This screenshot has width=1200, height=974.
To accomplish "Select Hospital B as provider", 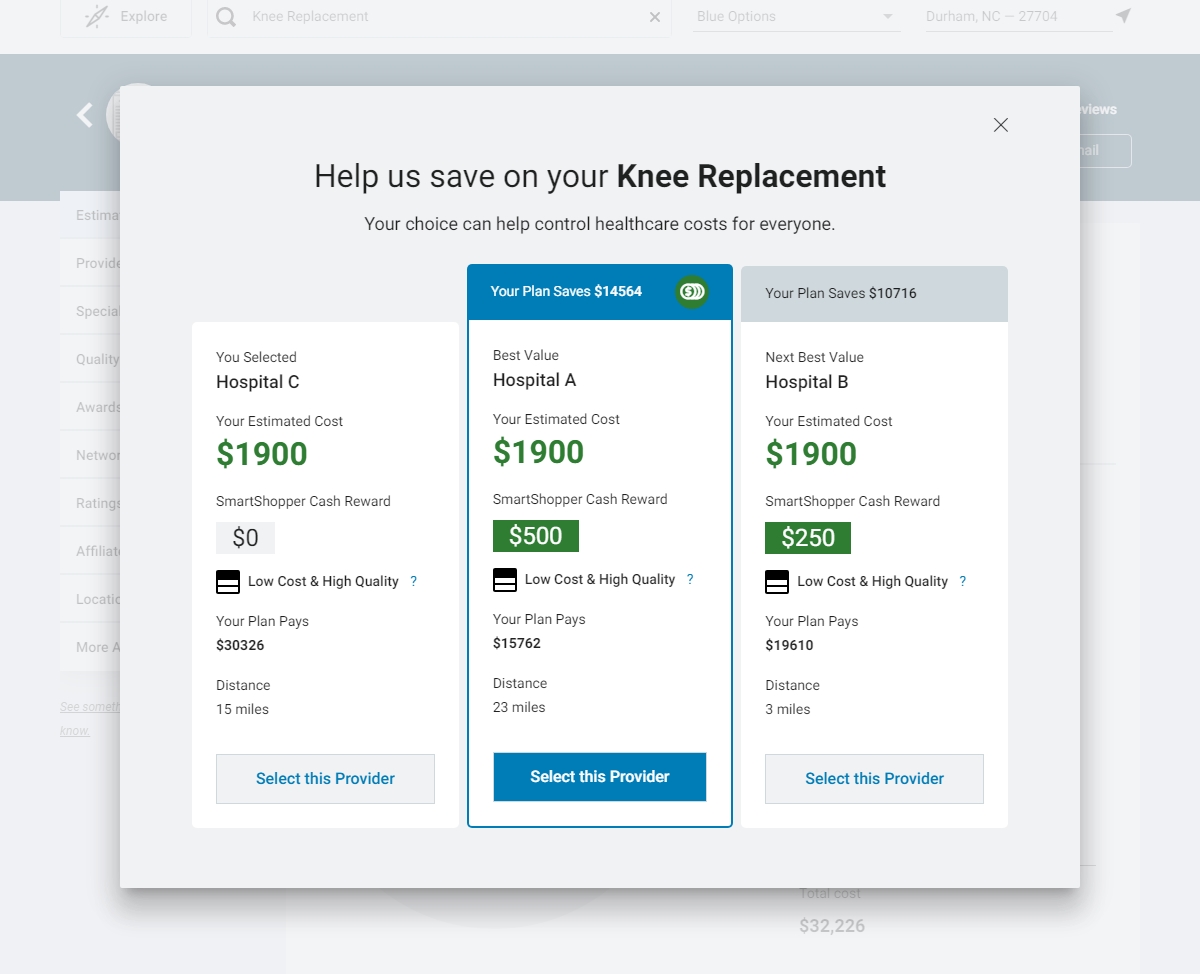I will (x=874, y=779).
